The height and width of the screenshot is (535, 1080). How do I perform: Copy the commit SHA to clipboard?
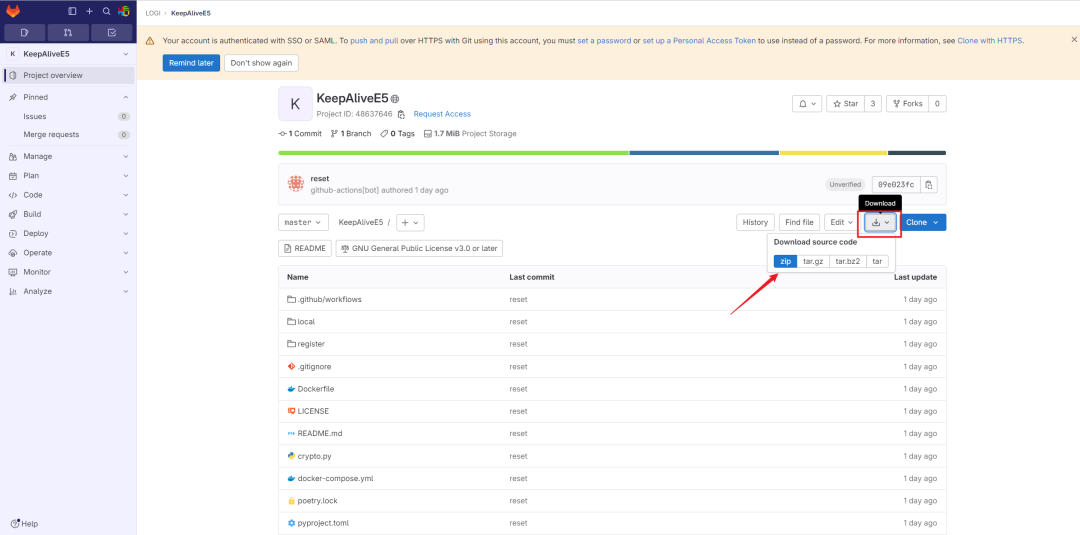click(x=929, y=185)
